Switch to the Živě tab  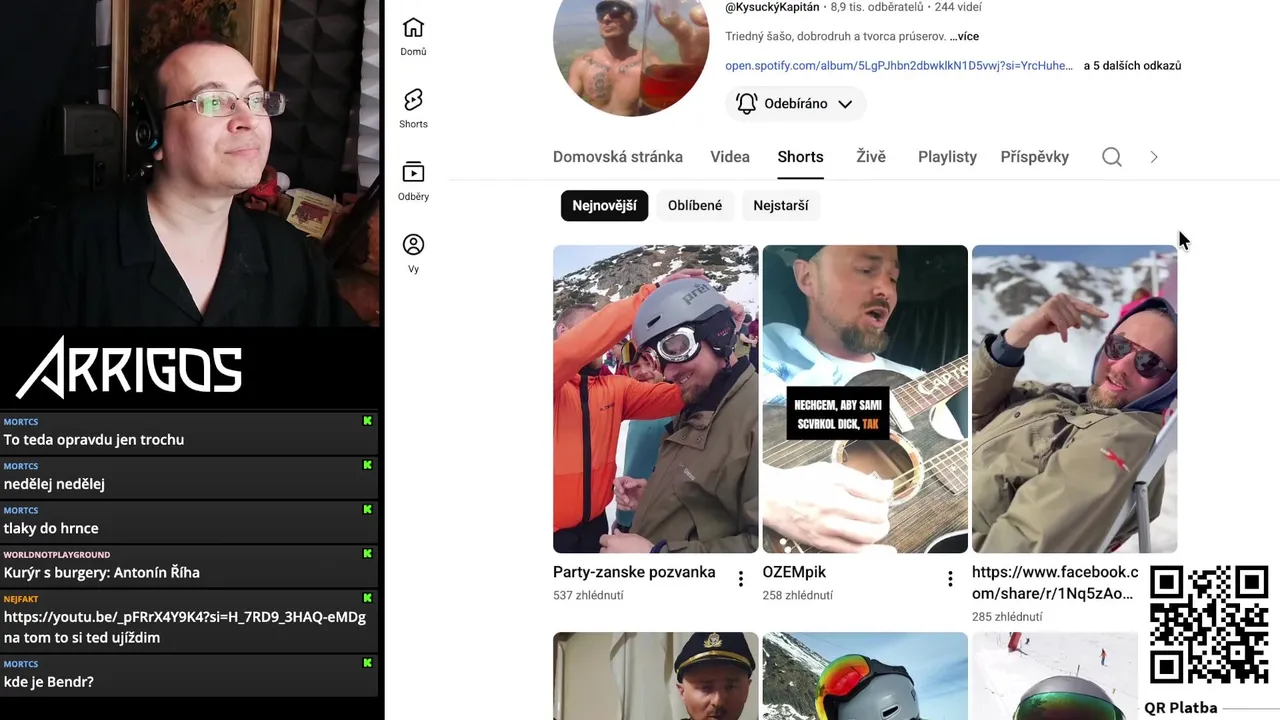point(871,157)
